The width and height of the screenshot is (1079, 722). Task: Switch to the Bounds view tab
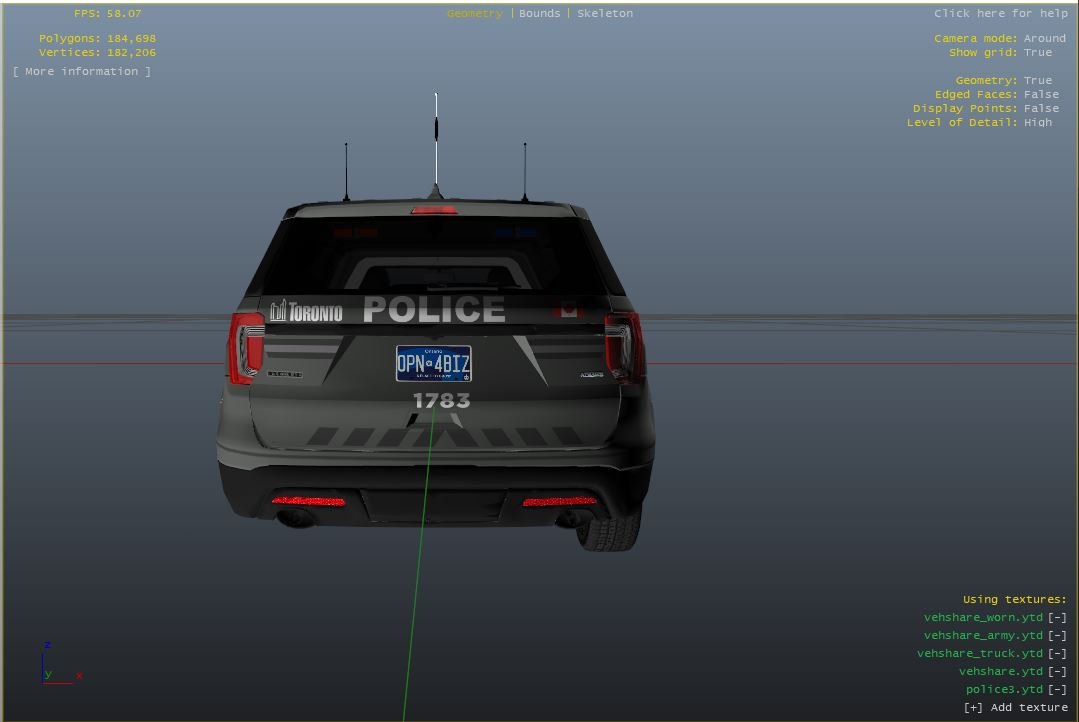(539, 14)
